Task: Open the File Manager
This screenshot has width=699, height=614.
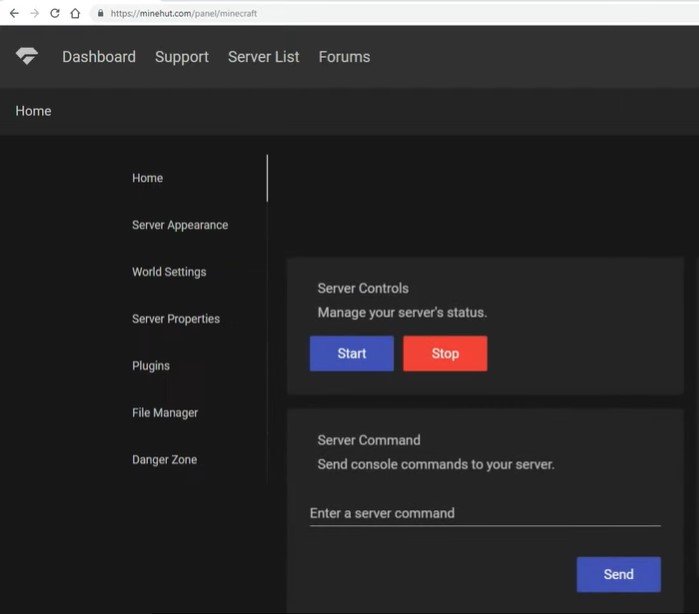Action: pos(165,413)
